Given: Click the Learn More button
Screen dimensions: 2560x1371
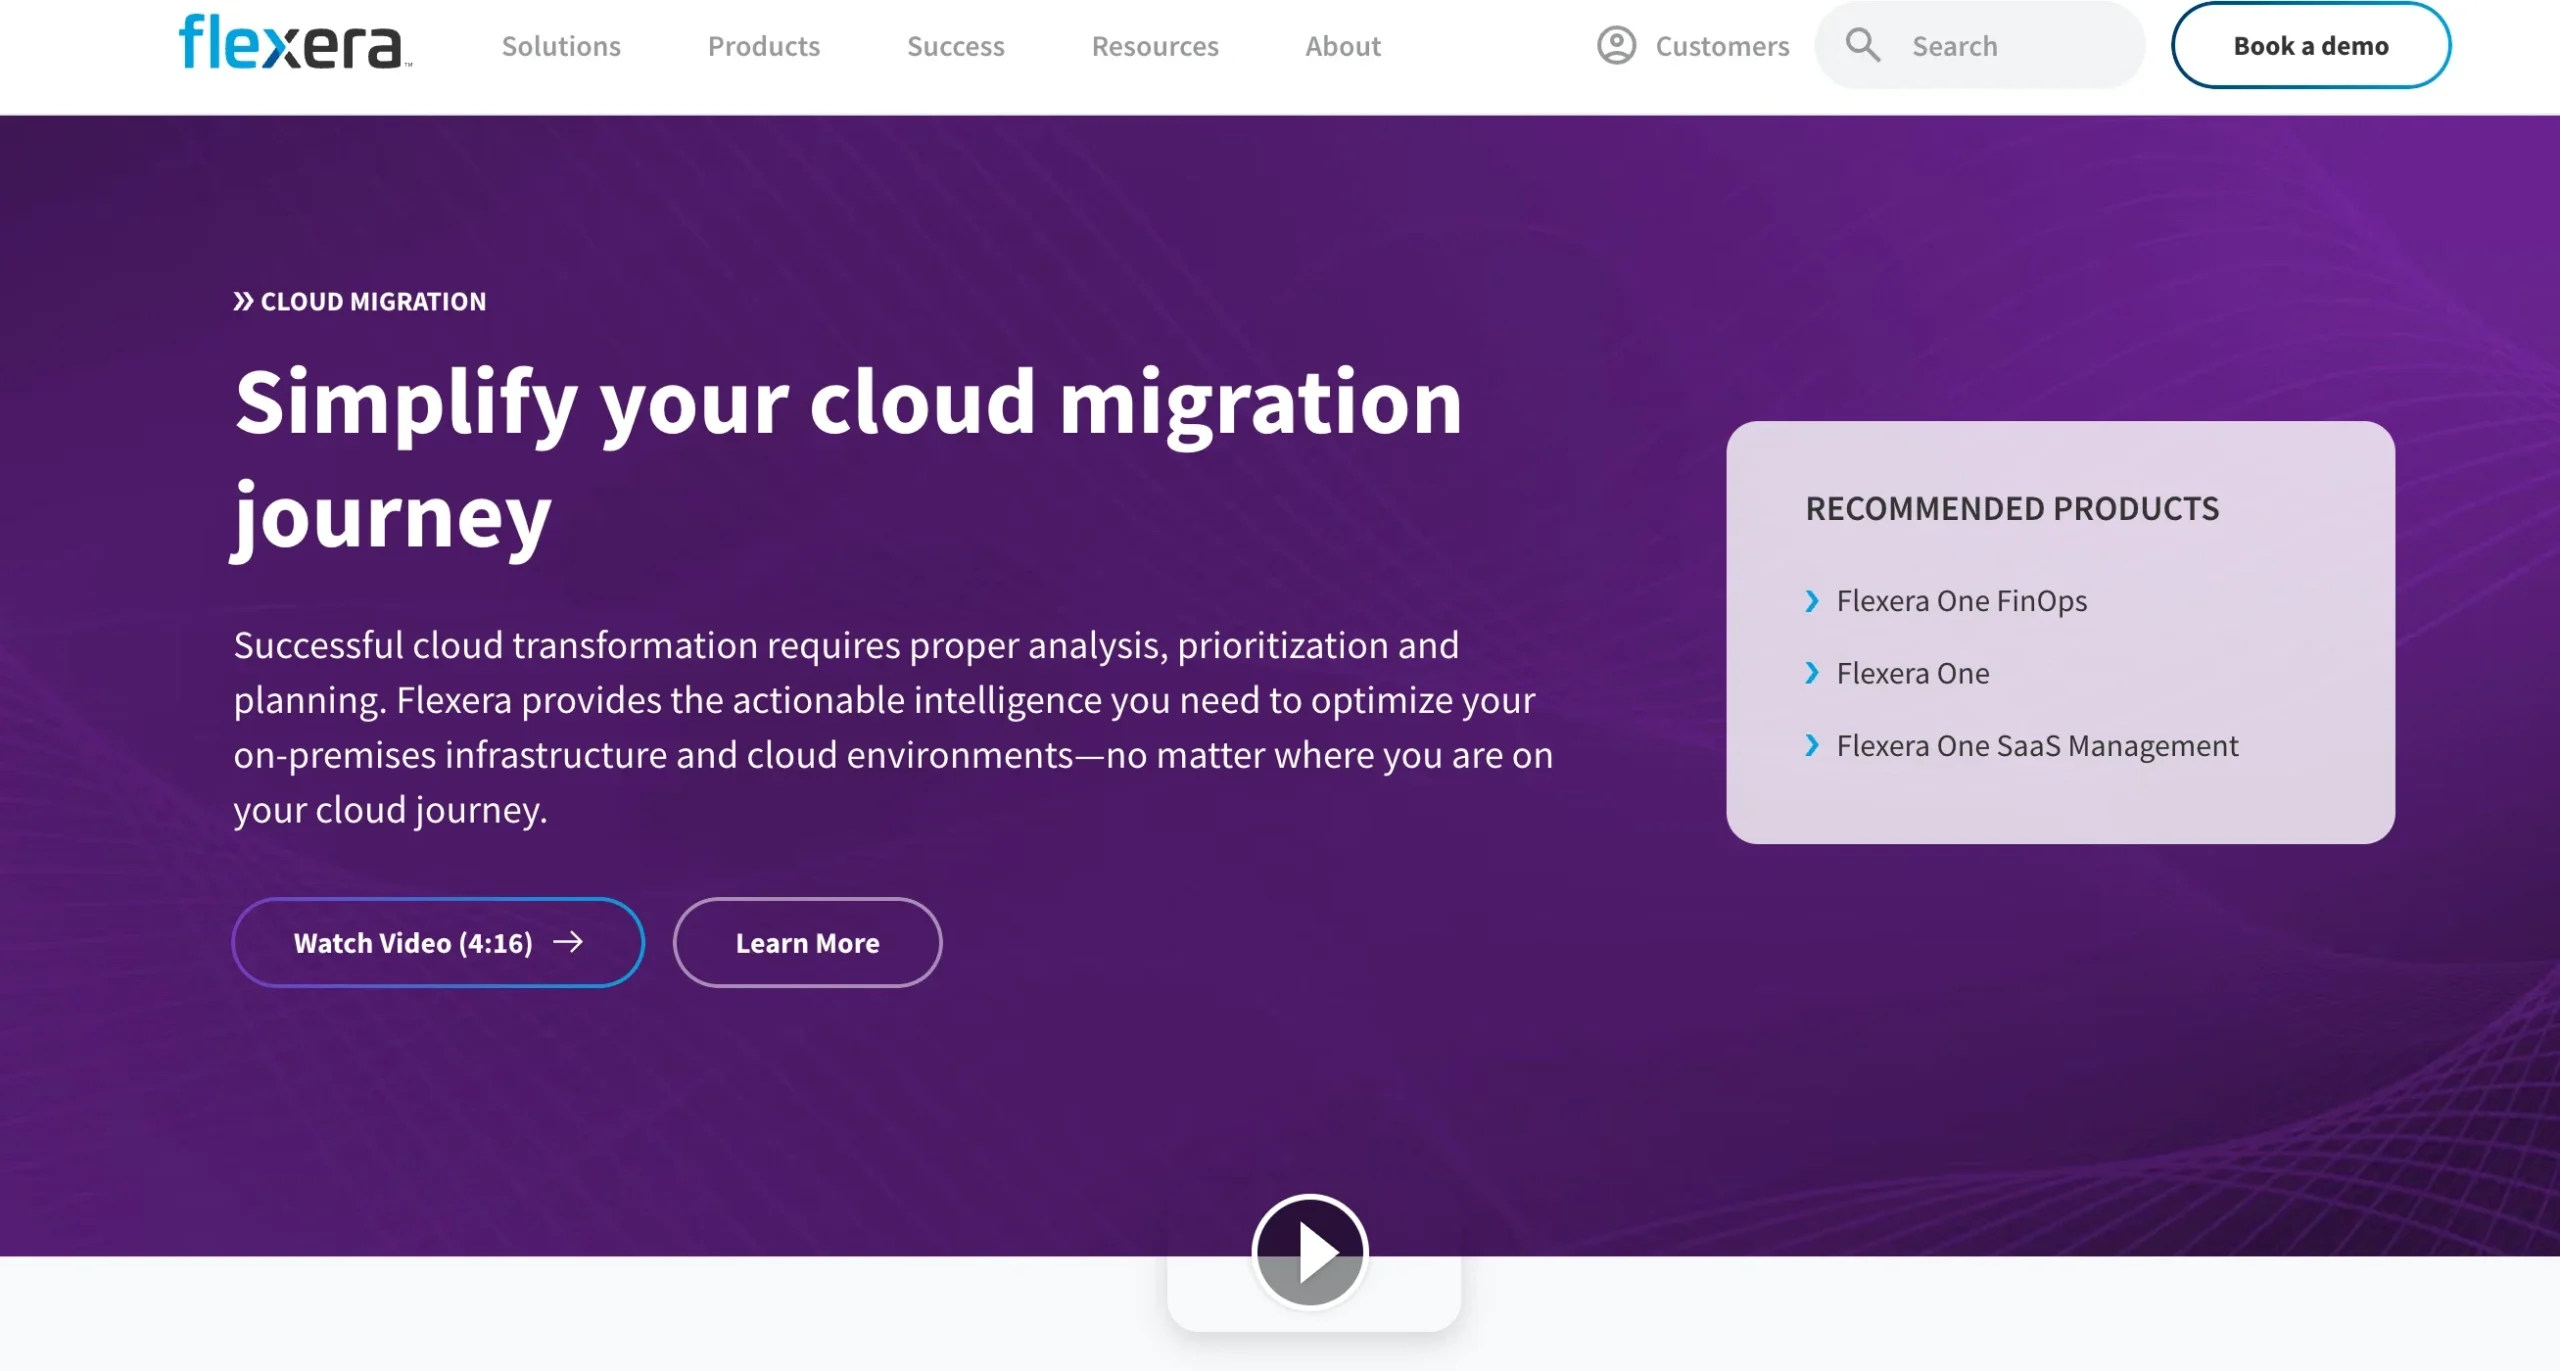Looking at the screenshot, I should (x=807, y=941).
